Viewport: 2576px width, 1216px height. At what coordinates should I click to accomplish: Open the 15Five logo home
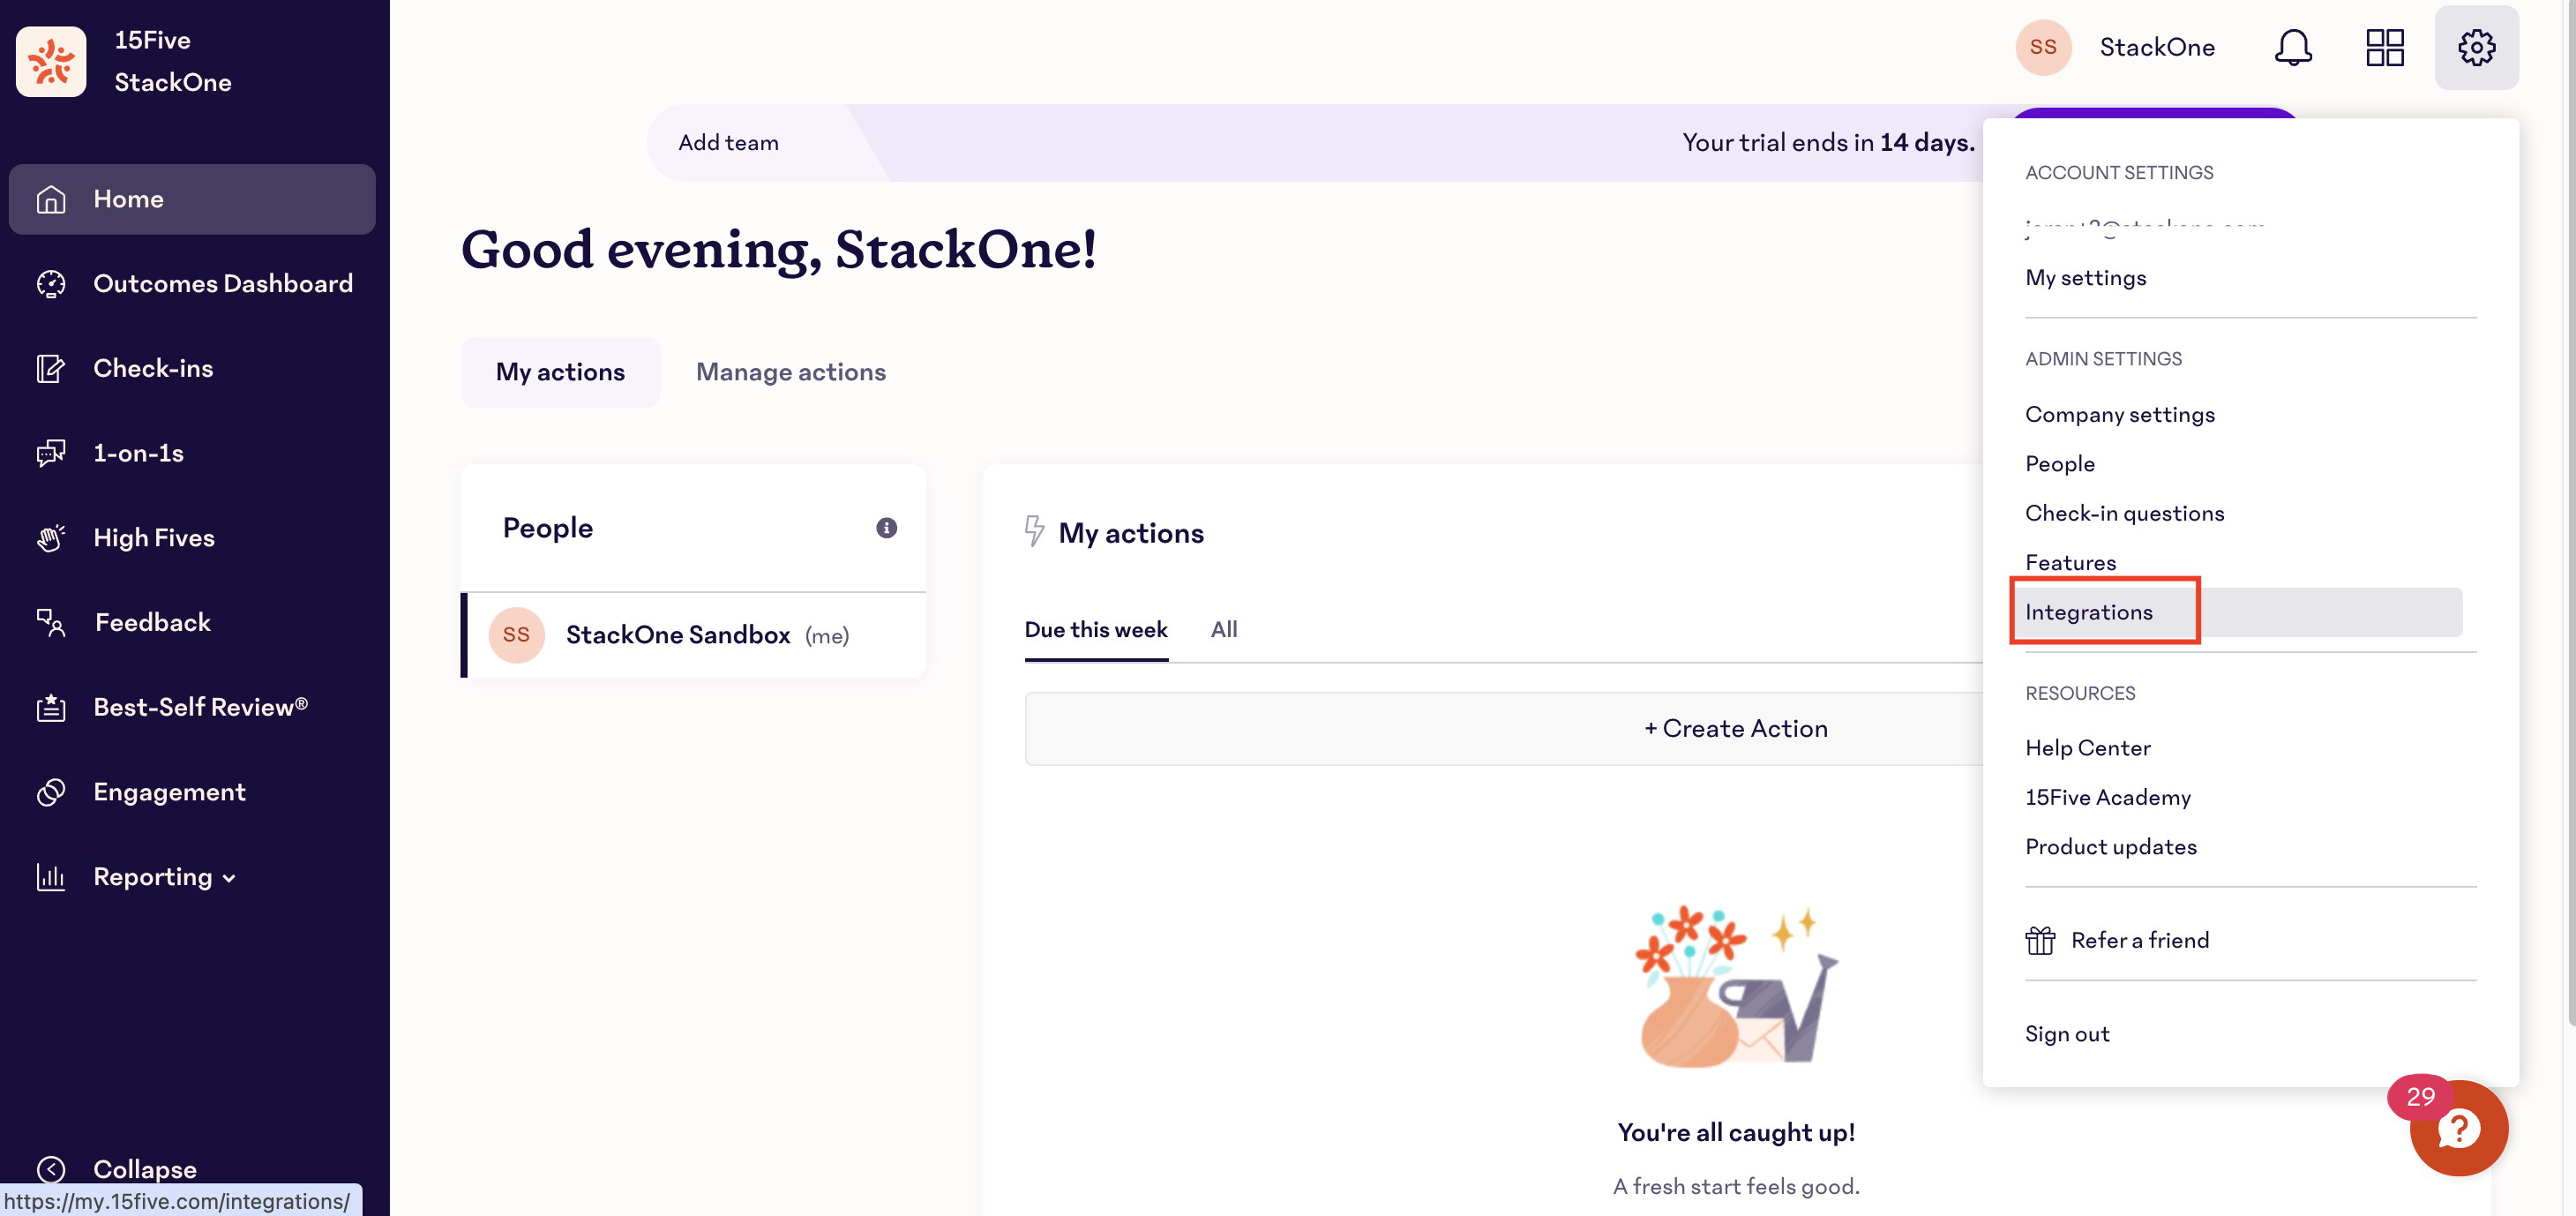click(51, 61)
